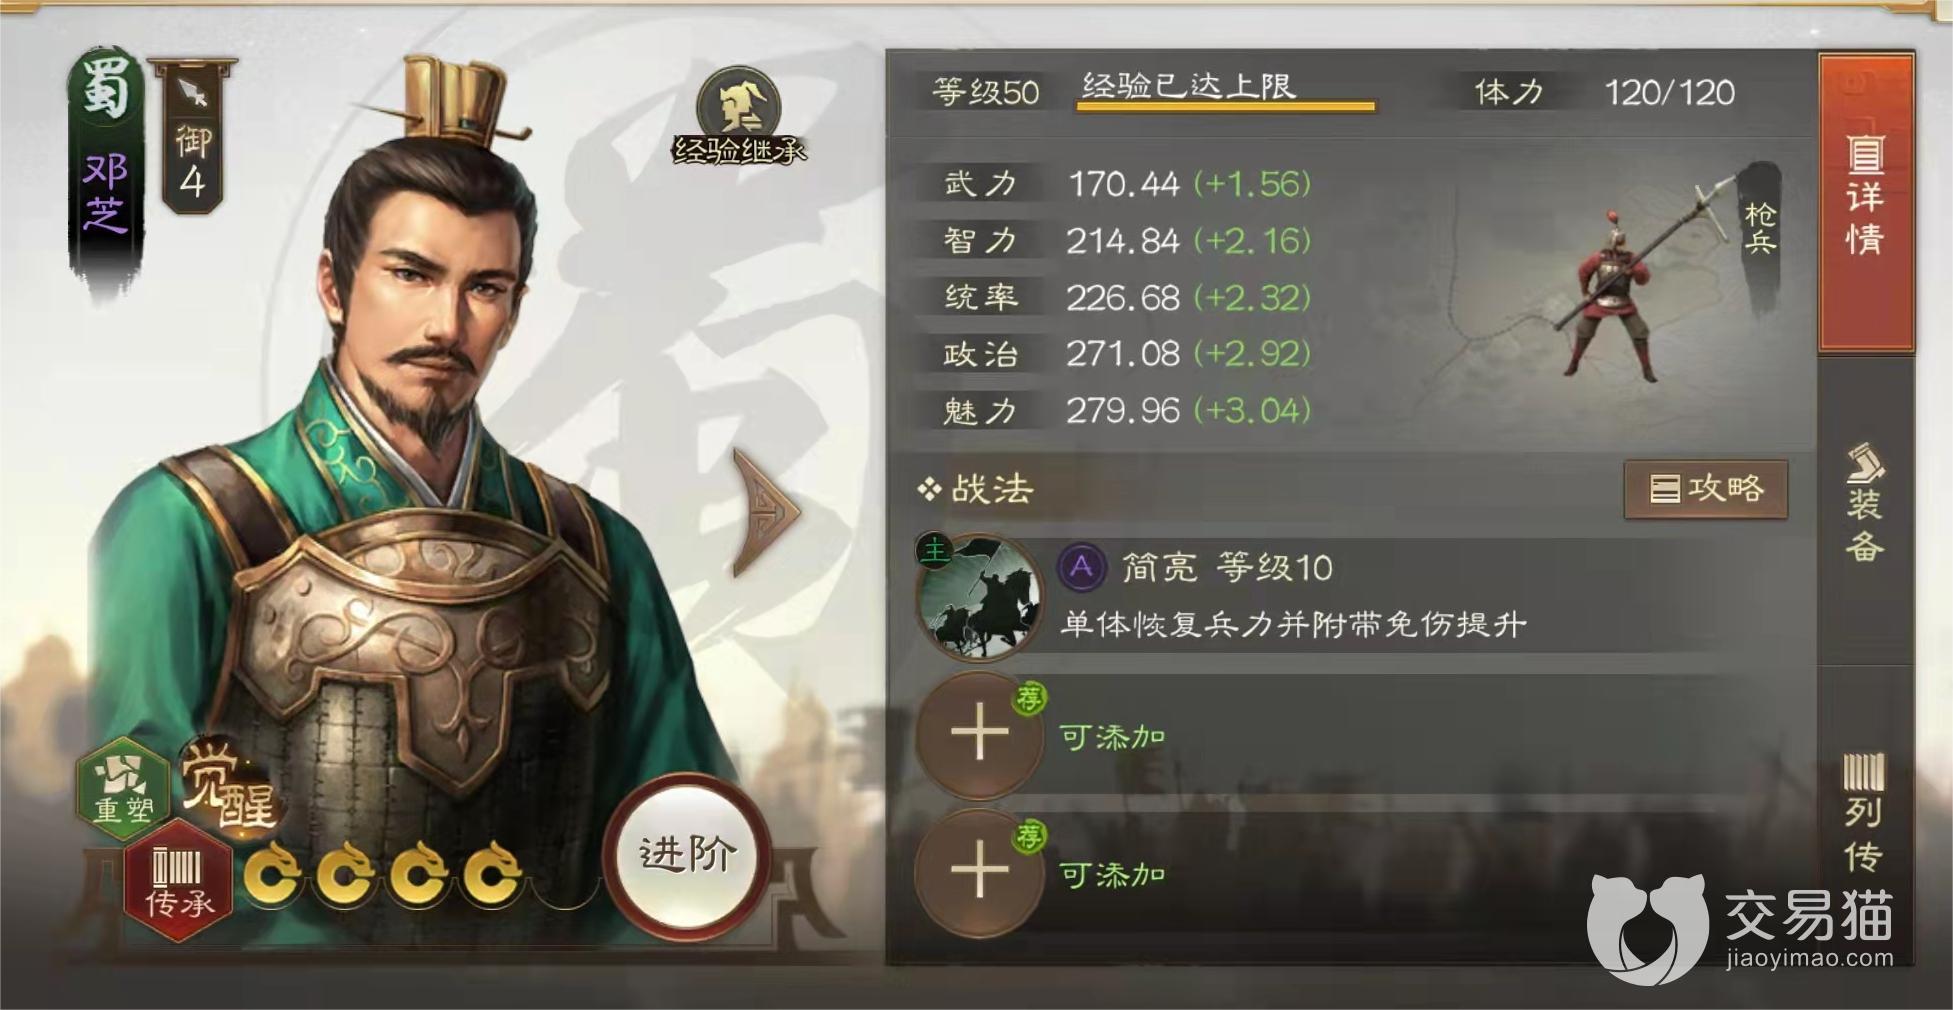Open the 御 4 banner tag
Viewport: 1953px width, 1010px height.
[x=192, y=136]
